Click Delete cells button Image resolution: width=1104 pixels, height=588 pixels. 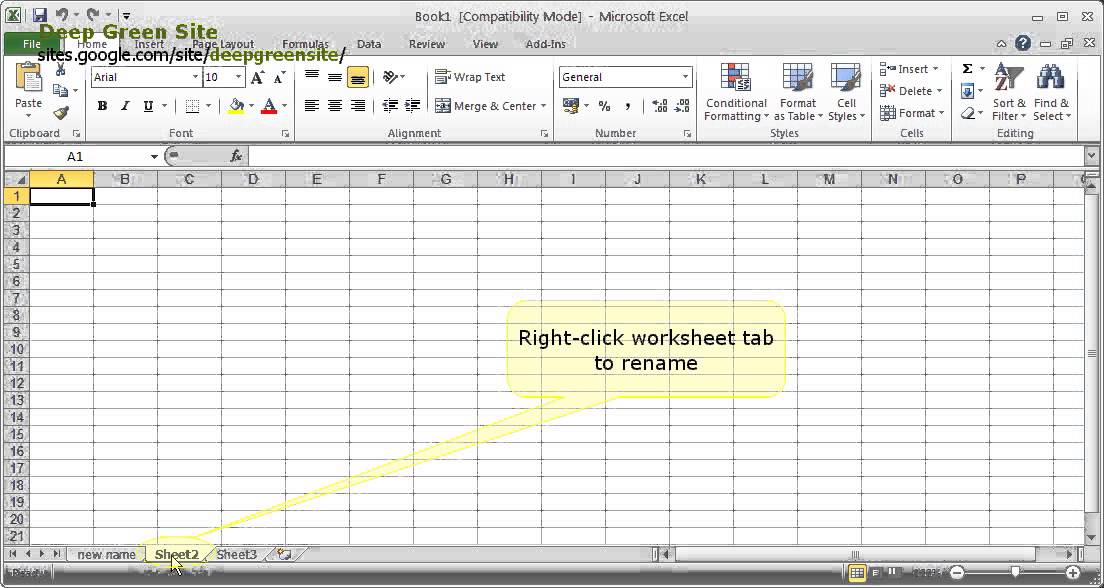click(910, 91)
